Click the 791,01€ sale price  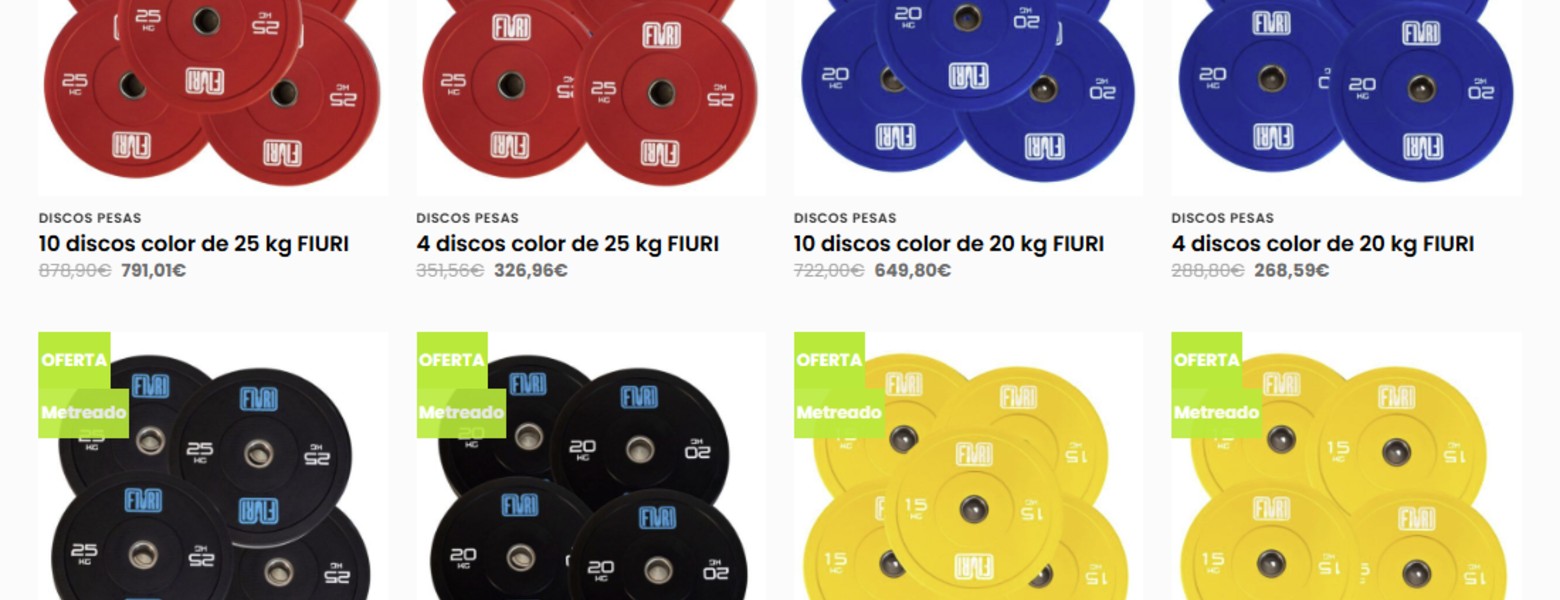[154, 270]
